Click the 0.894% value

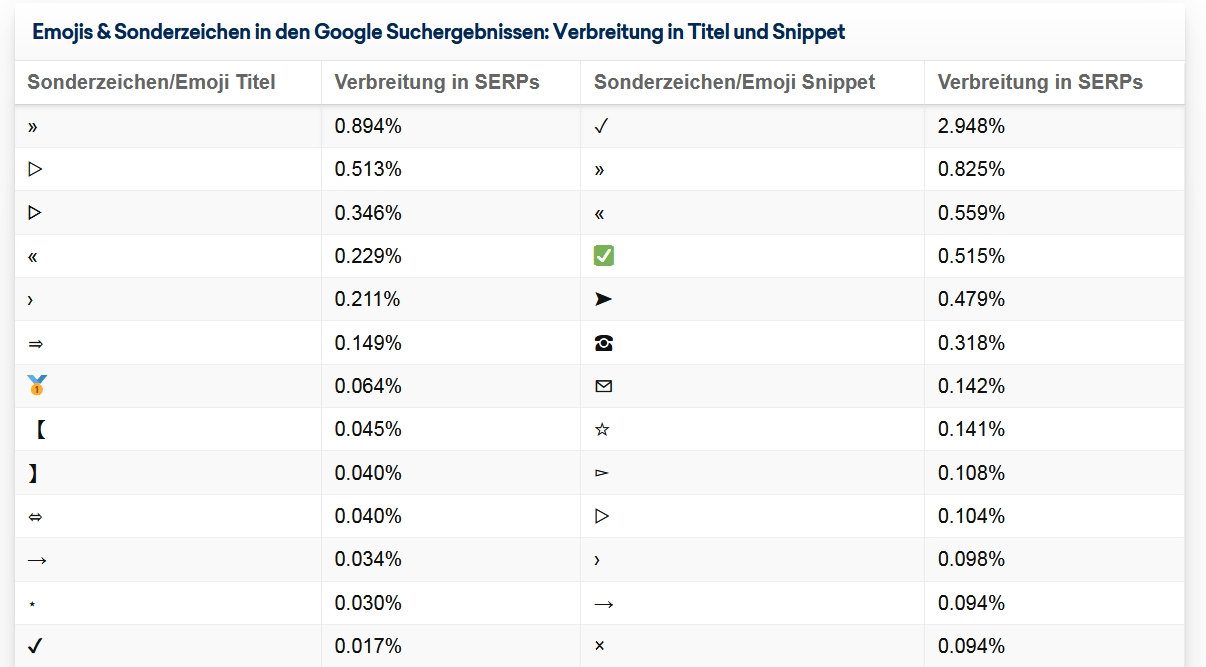click(x=368, y=126)
